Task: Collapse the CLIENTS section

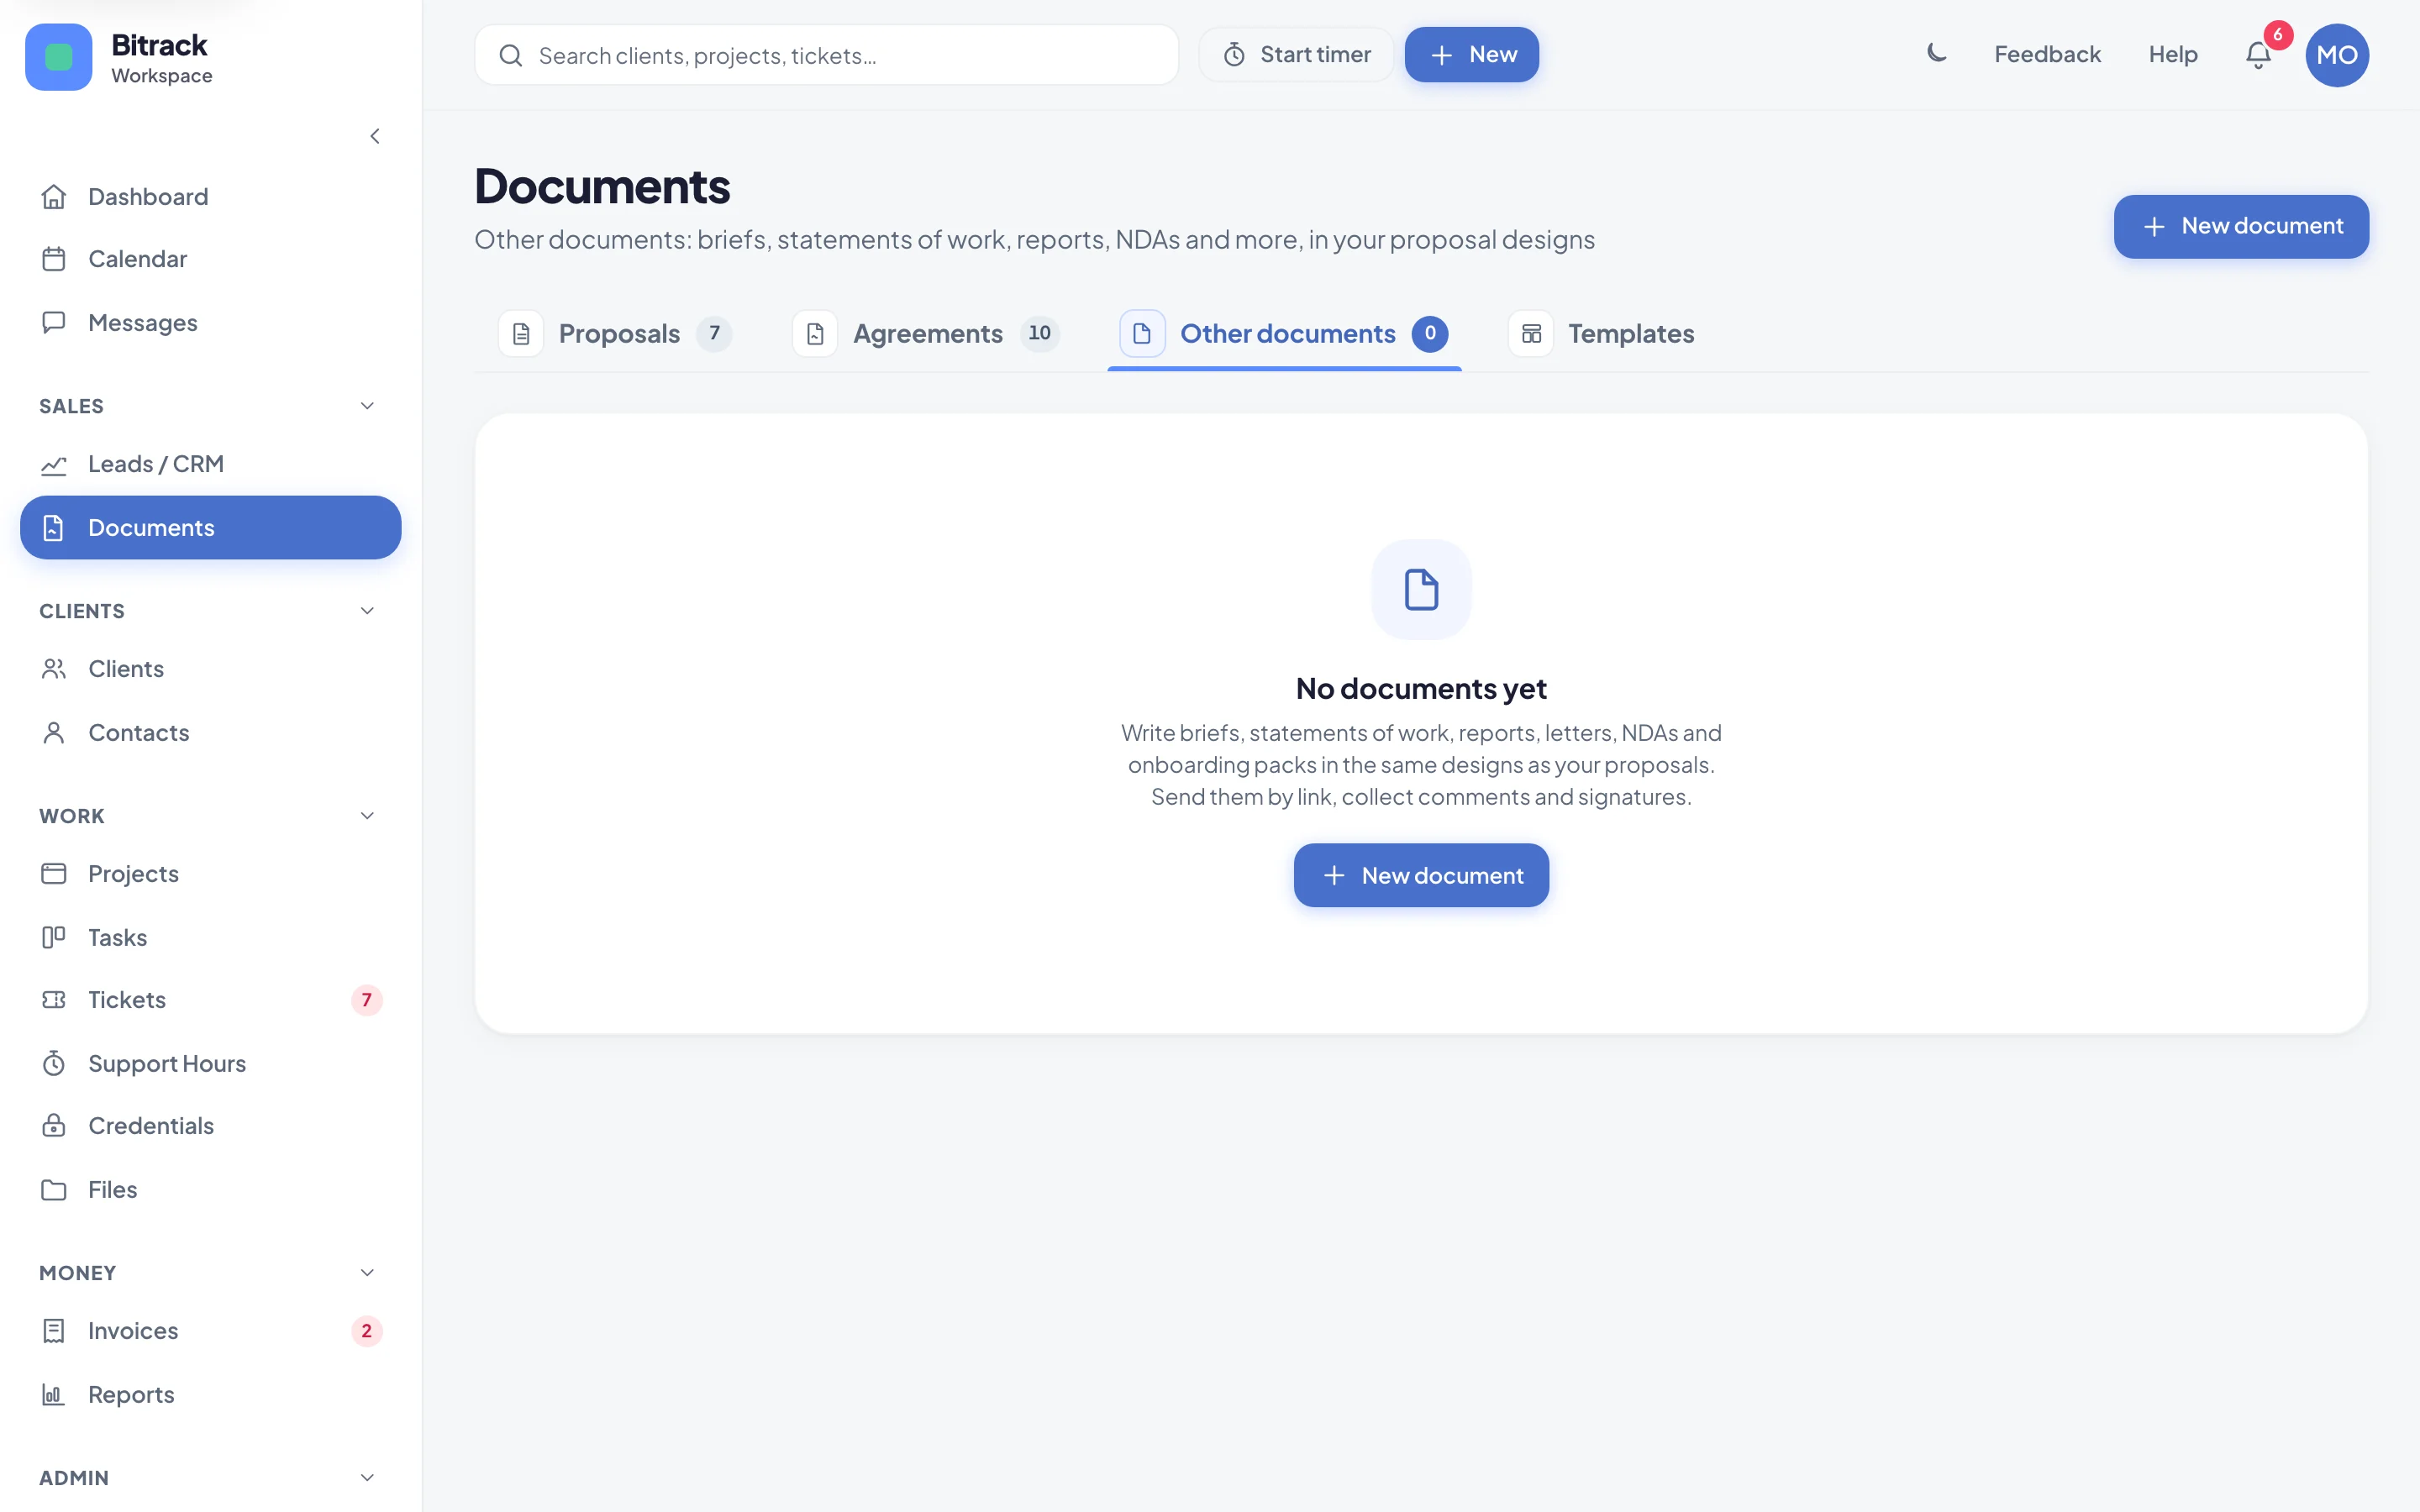Action: click(367, 611)
